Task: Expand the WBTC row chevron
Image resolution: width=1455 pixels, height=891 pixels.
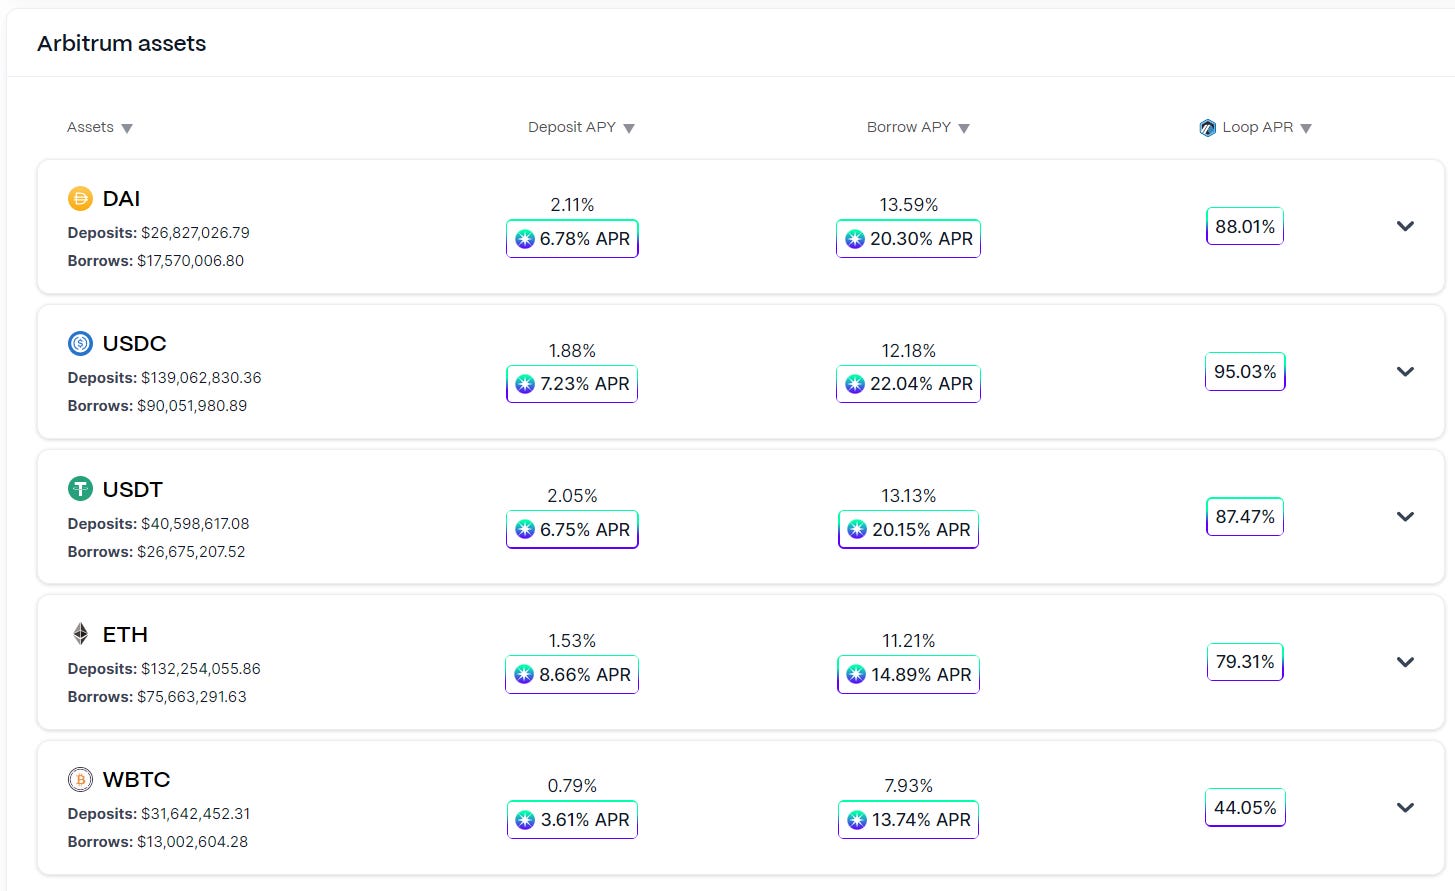Action: click(1405, 807)
